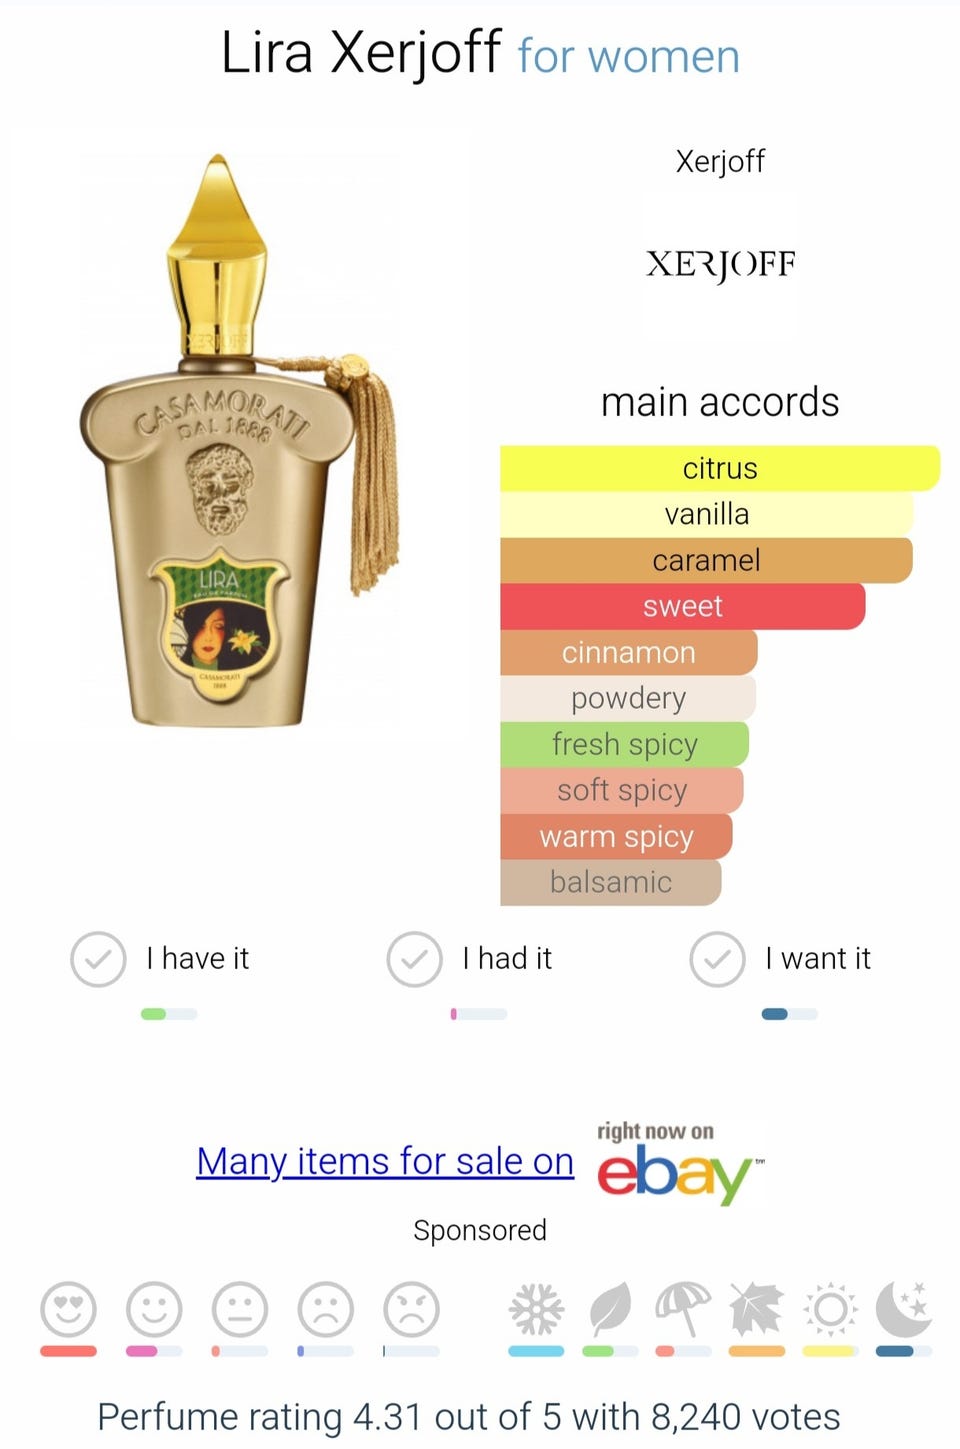Vote with the smiling like face
Screen dimensions: 960x1449
154,1309
